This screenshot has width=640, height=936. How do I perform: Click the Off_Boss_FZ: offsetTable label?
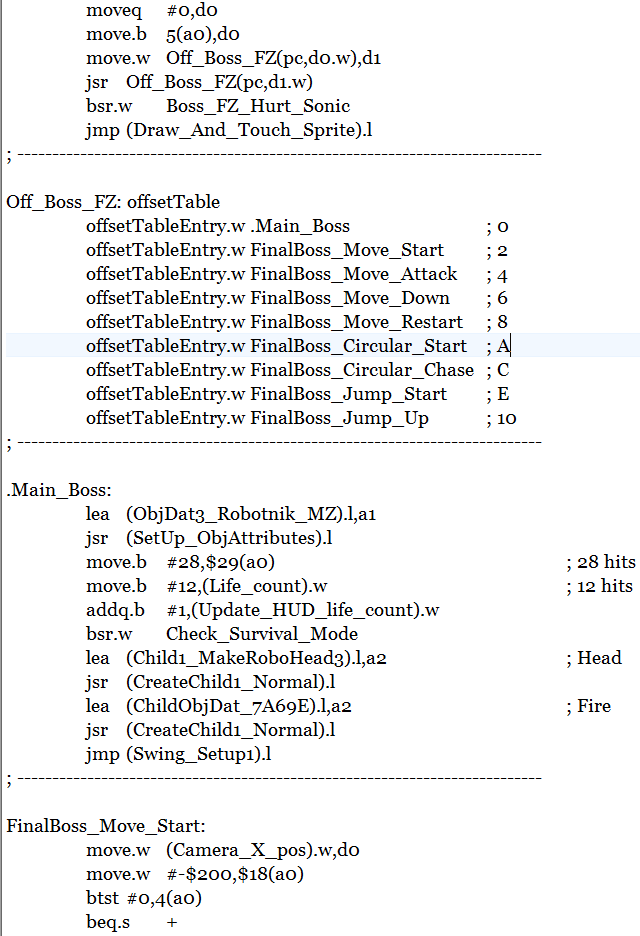[112, 202]
